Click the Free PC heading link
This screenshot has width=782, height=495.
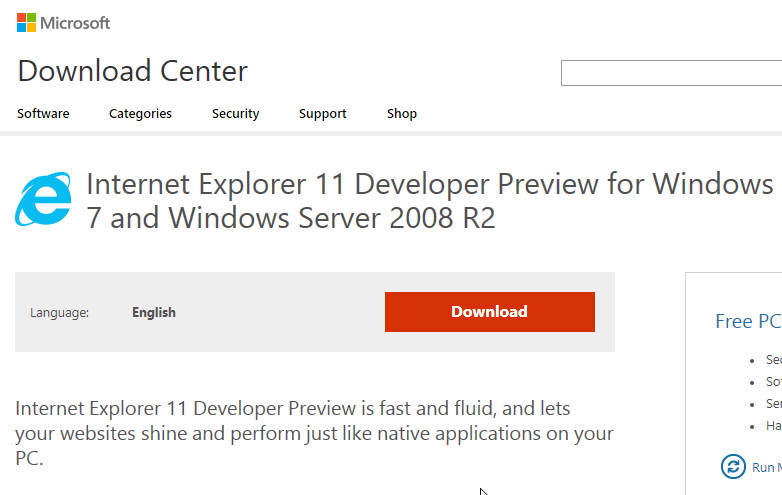(x=748, y=321)
